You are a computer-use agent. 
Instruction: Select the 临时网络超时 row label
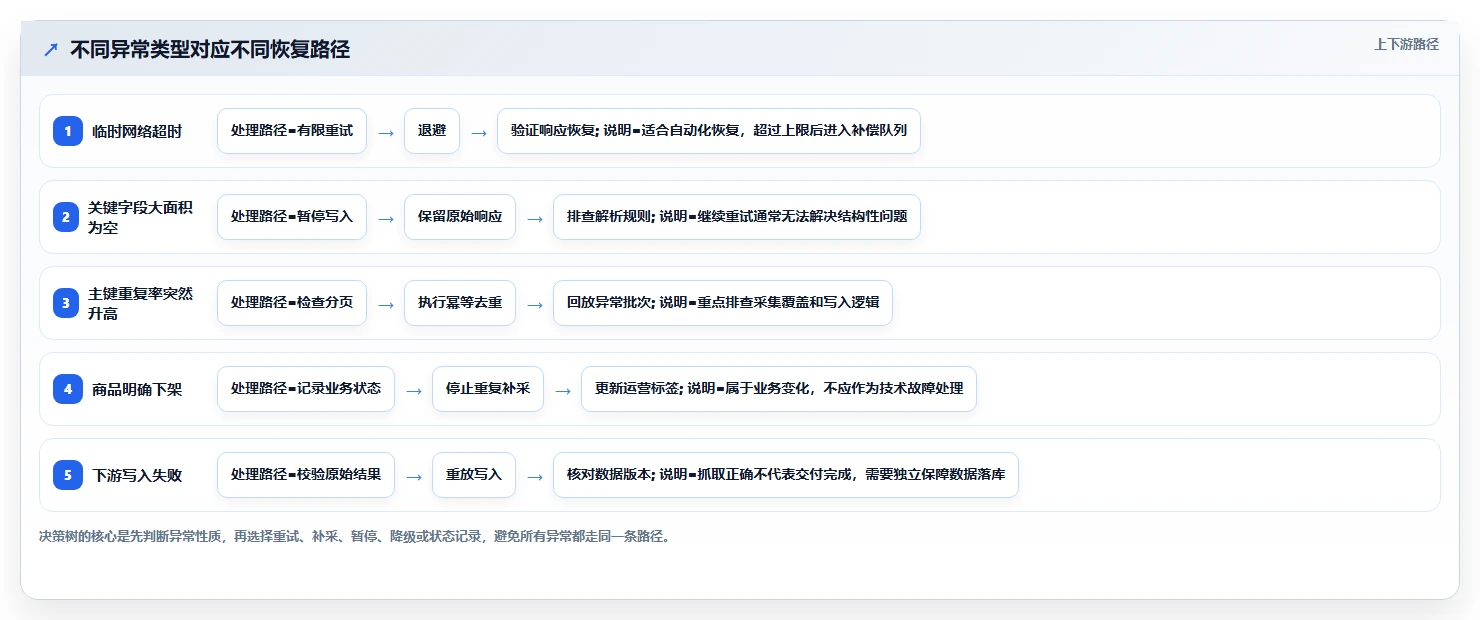click(137, 131)
